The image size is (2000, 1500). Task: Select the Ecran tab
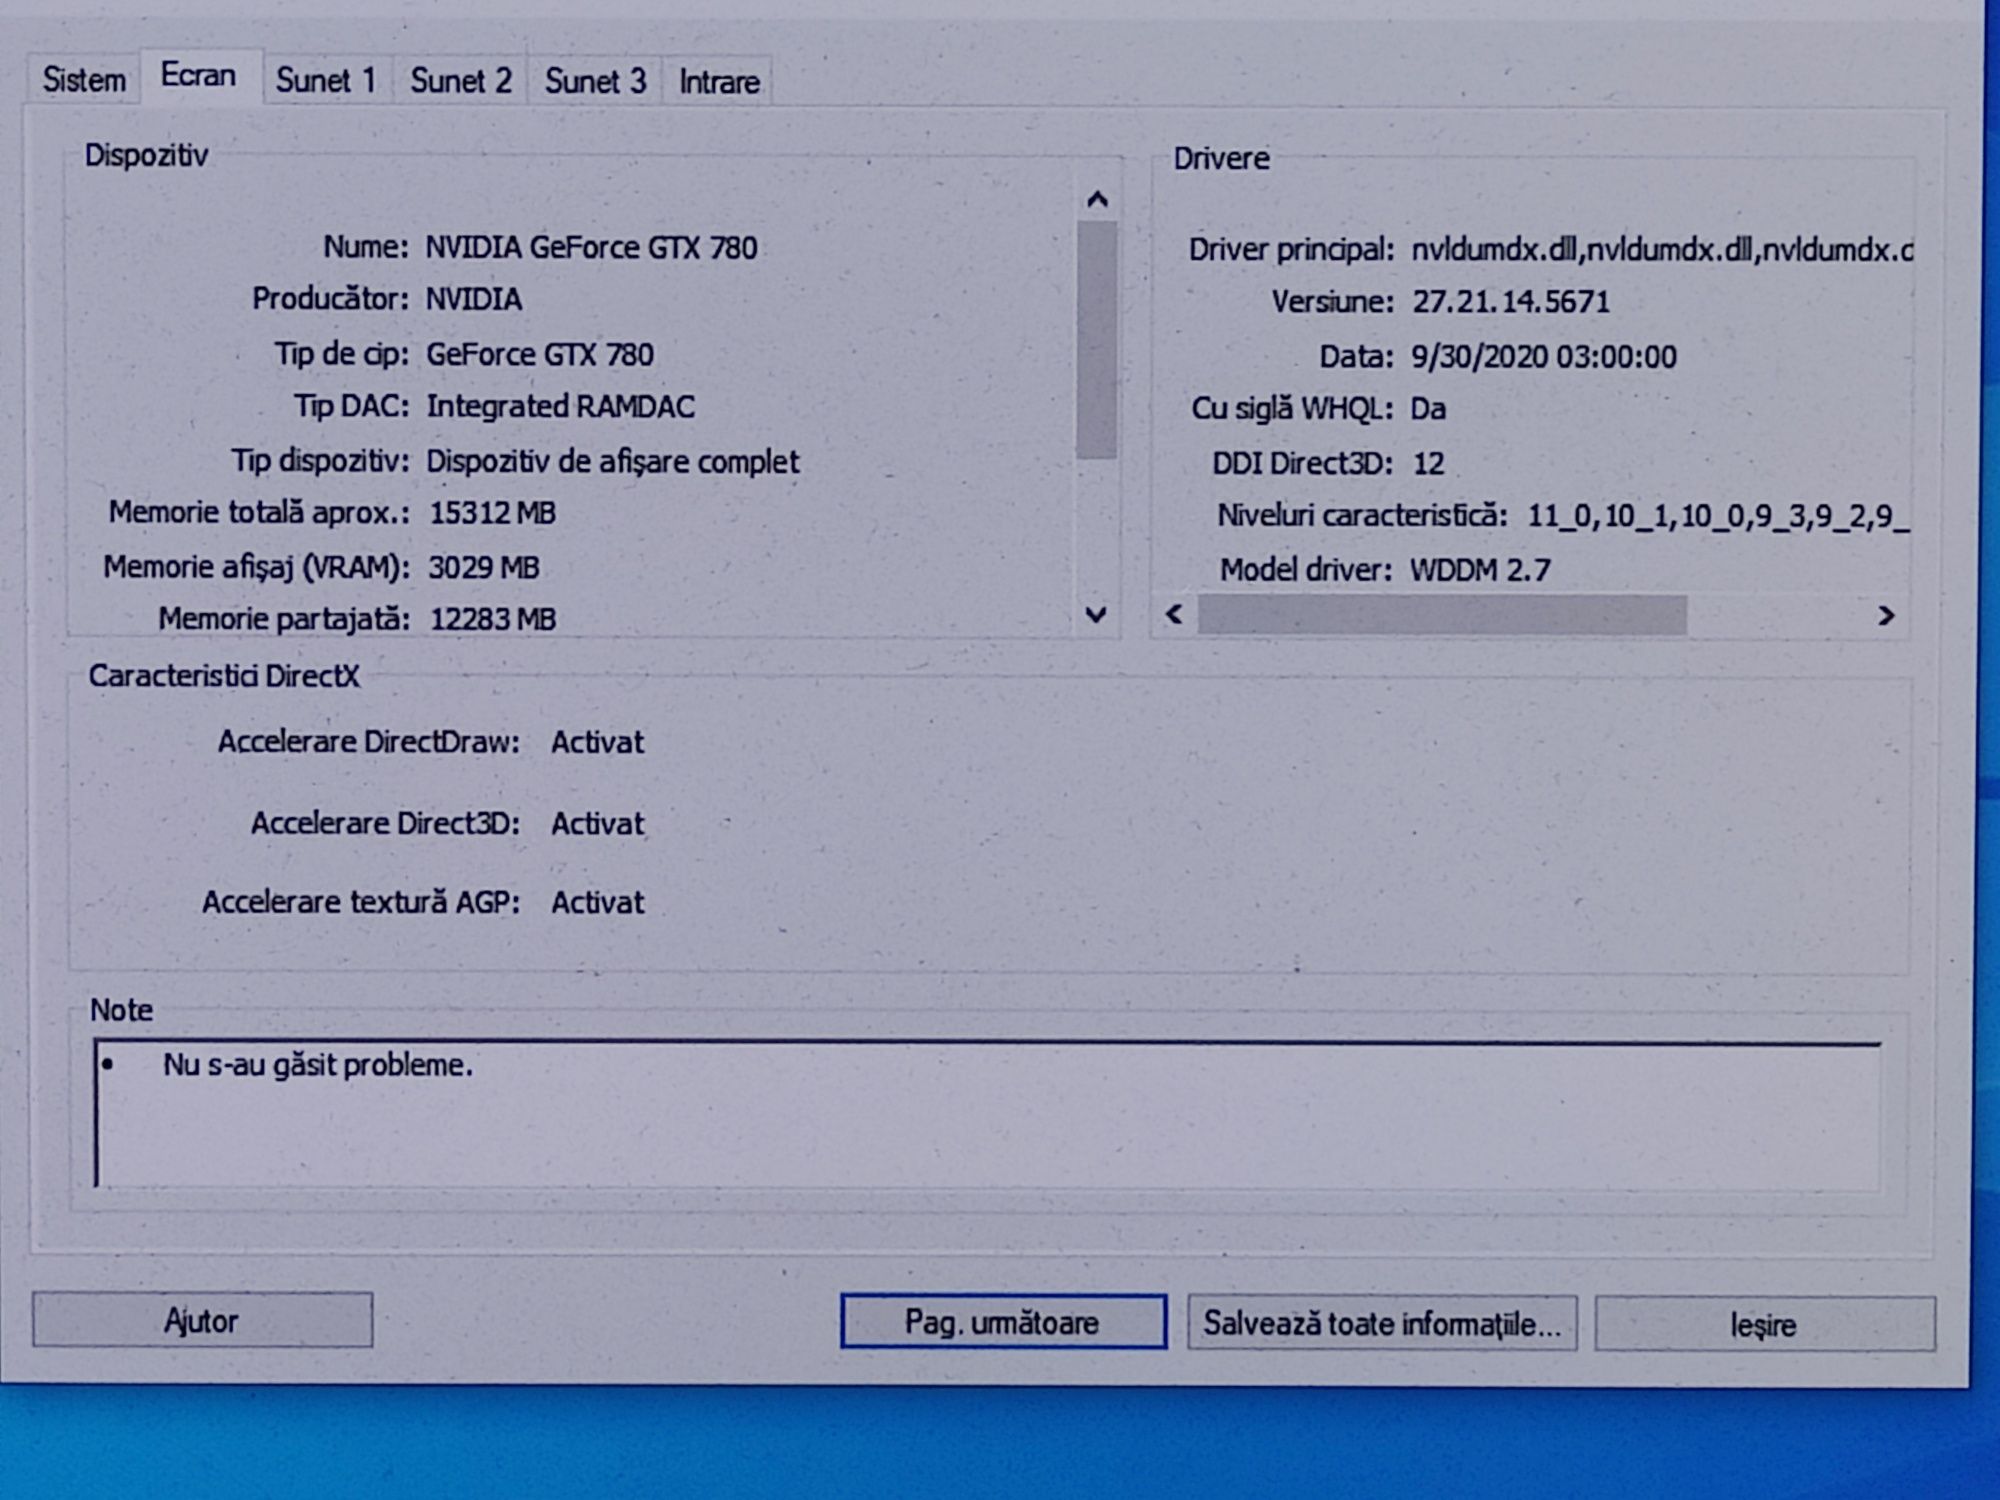[199, 75]
